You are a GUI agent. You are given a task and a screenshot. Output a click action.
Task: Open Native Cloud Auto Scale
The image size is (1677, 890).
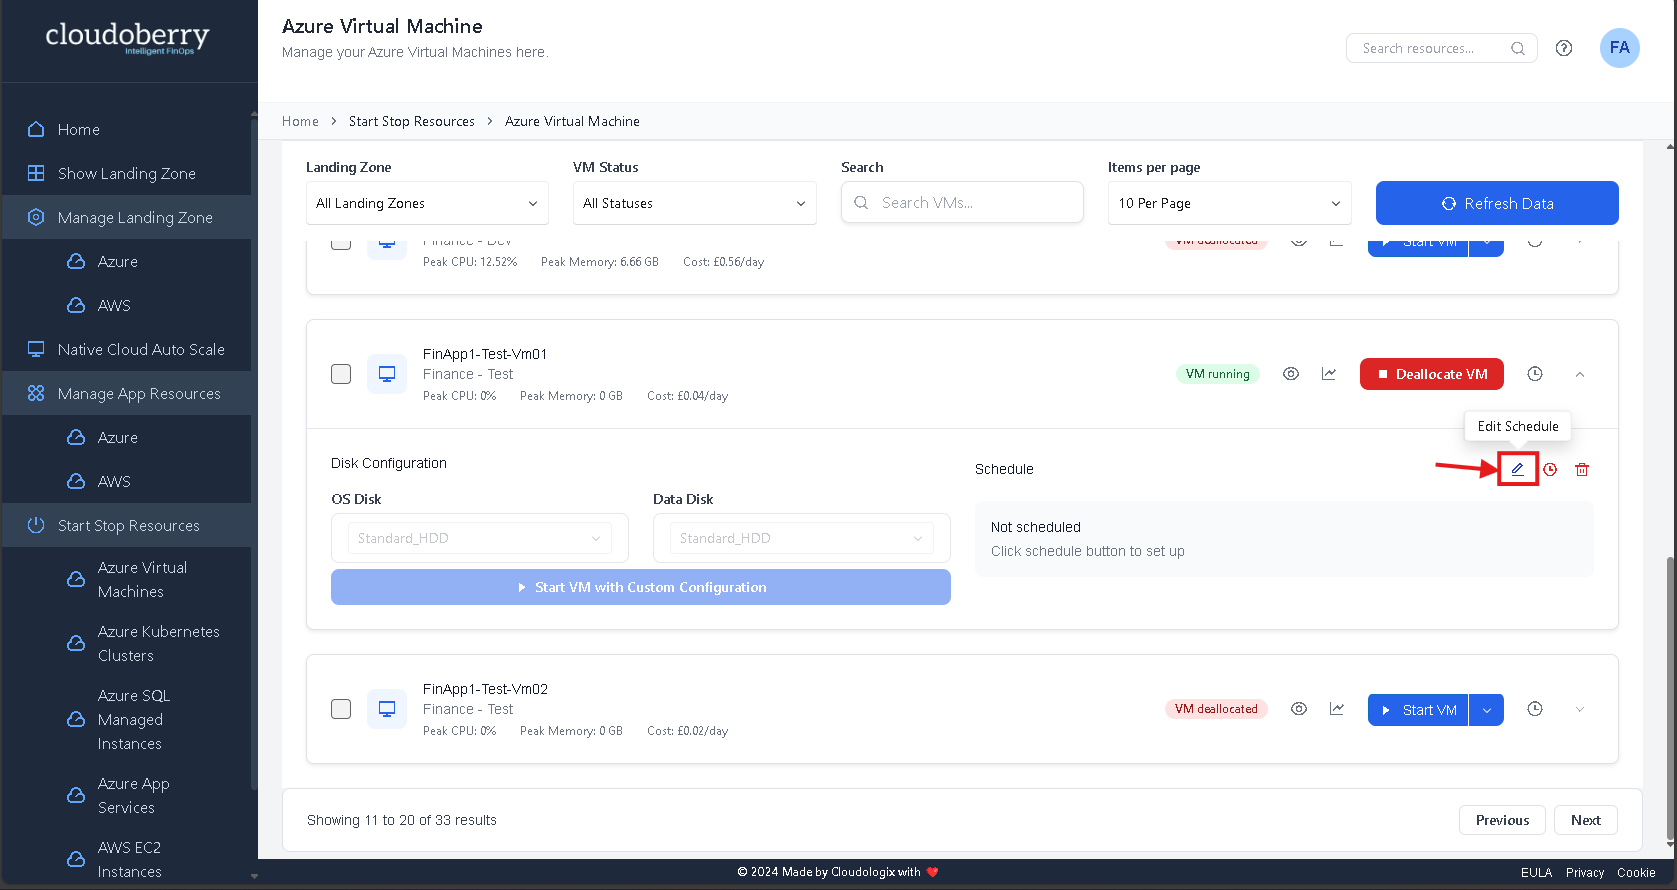(127, 349)
